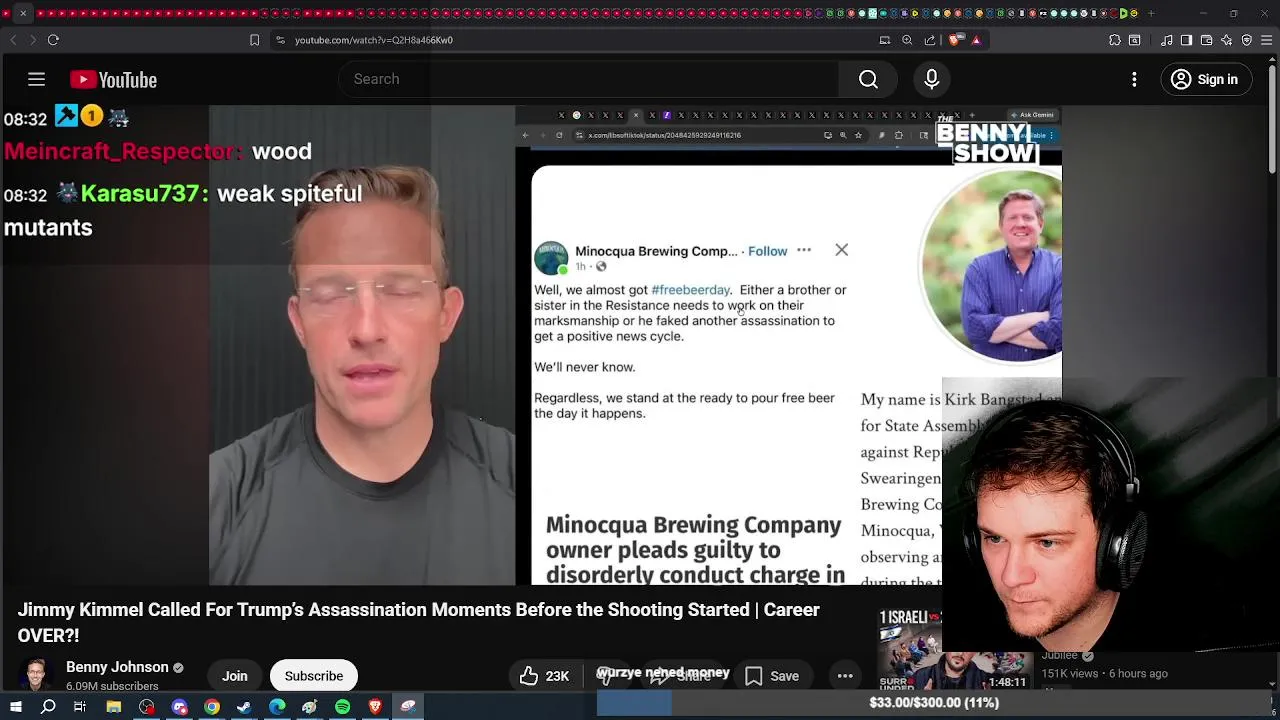The width and height of the screenshot is (1280, 720).
Task: Save the video to a playlist
Action: point(771,676)
